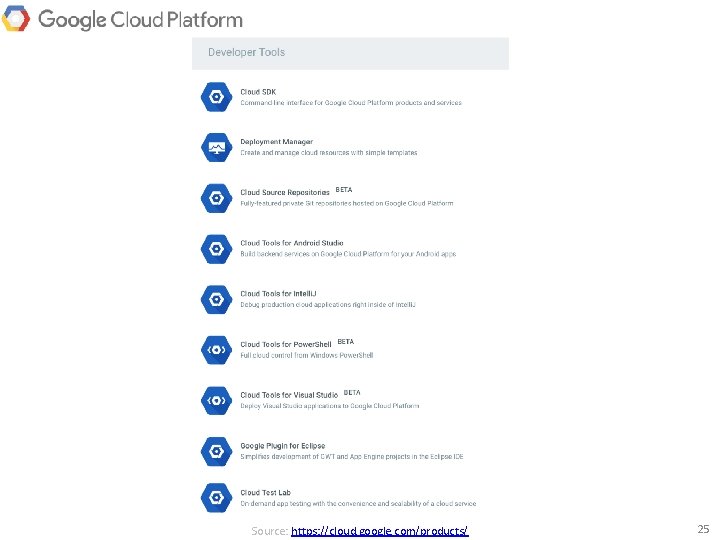
Task: Click the Cloud Test Lab icon
Action: (216, 497)
